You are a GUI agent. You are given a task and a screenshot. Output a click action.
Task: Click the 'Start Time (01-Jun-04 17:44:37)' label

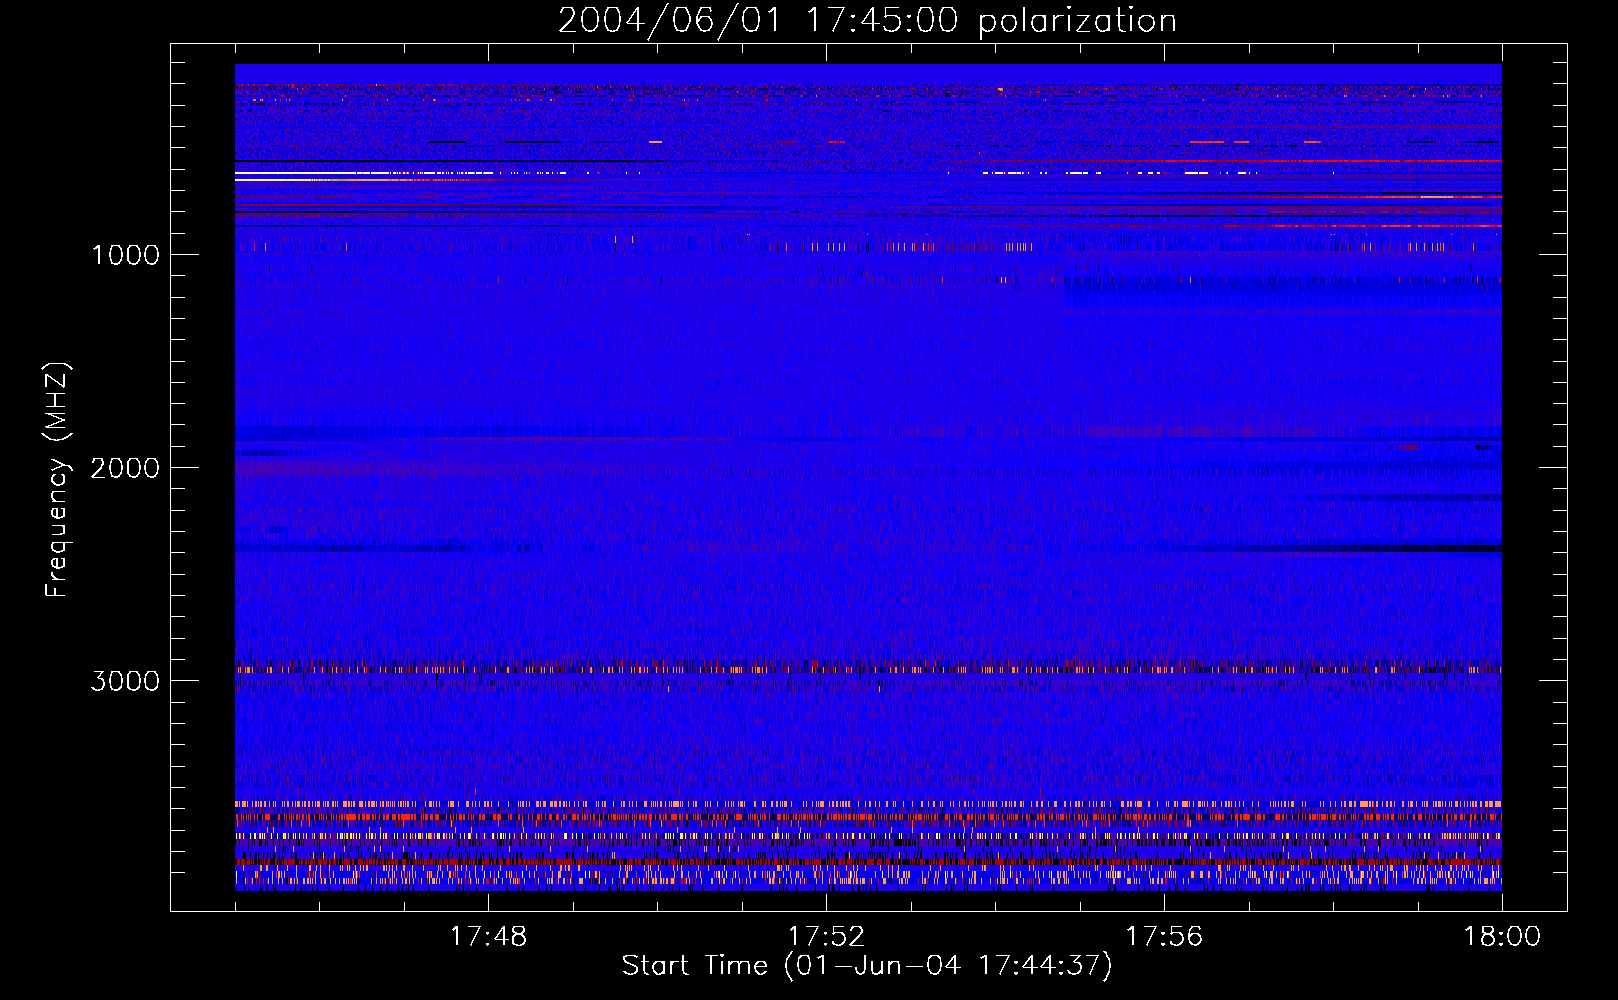[867, 966]
